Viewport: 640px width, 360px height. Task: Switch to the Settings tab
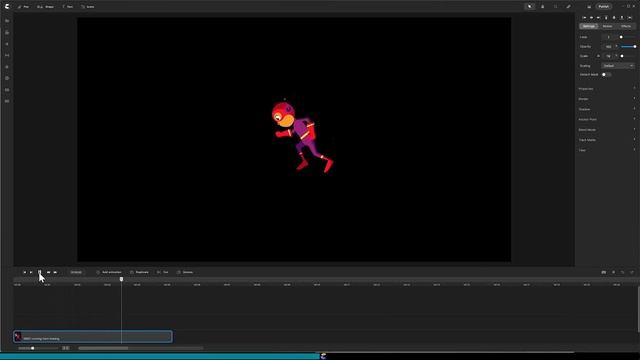589,26
